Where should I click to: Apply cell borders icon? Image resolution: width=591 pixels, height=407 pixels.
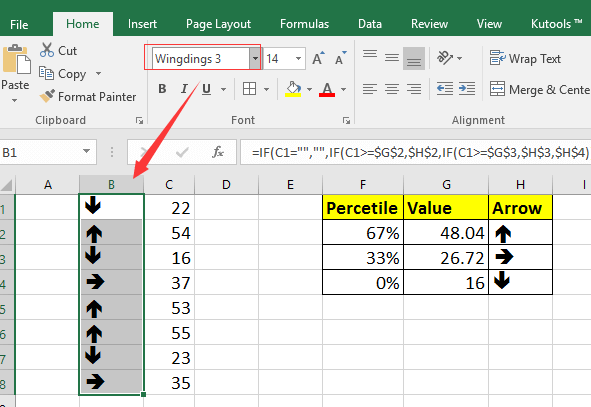249,89
